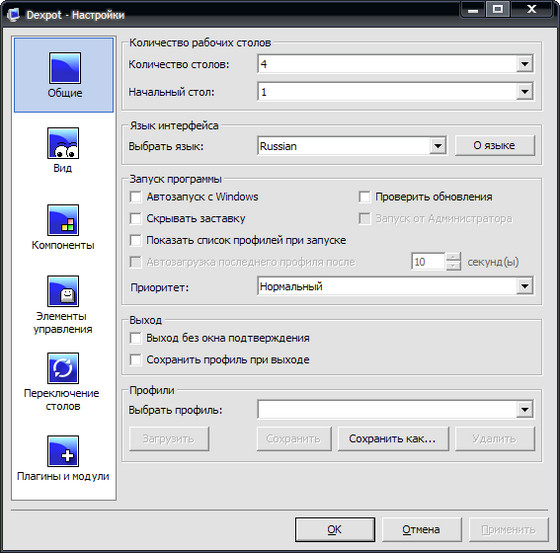Enable Автозапуск с Windows checkbox
The image size is (560, 553).
pos(136,197)
